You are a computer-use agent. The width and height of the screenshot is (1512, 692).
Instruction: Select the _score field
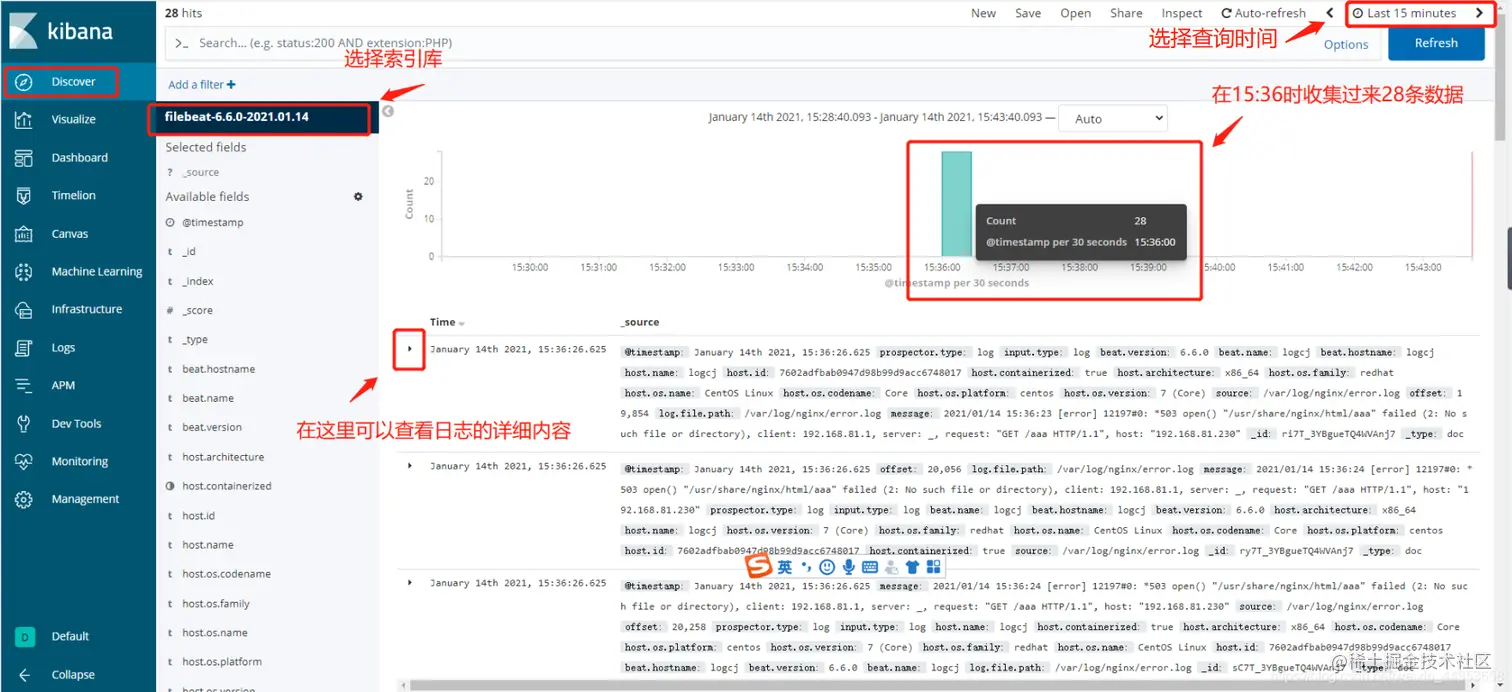coord(197,310)
